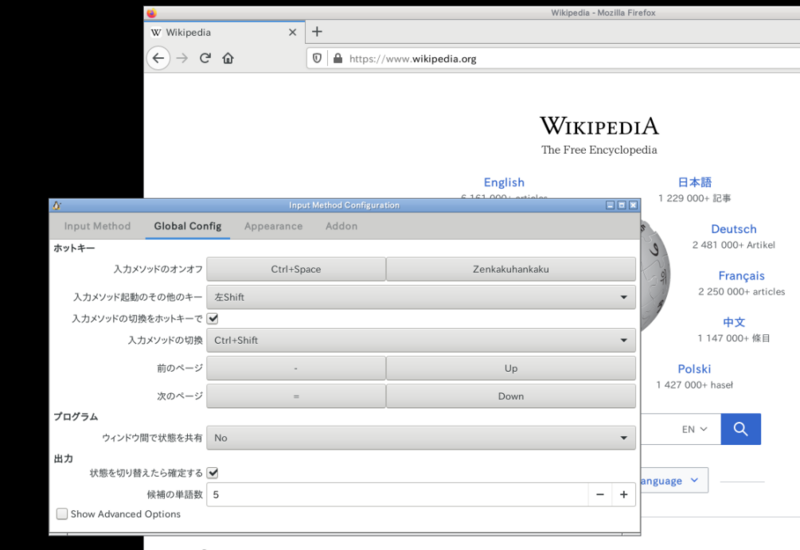Click the Firefox forward arrow
Viewport: 800px width, 550px height.
[182, 58]
